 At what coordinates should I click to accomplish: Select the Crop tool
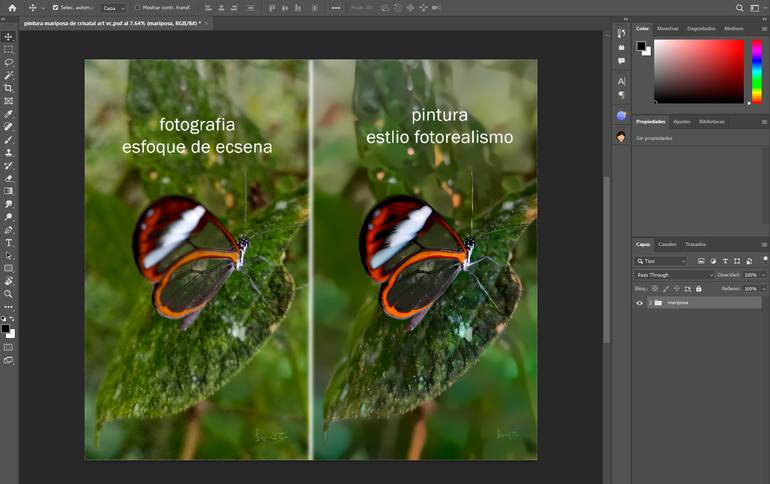(9, 88)
